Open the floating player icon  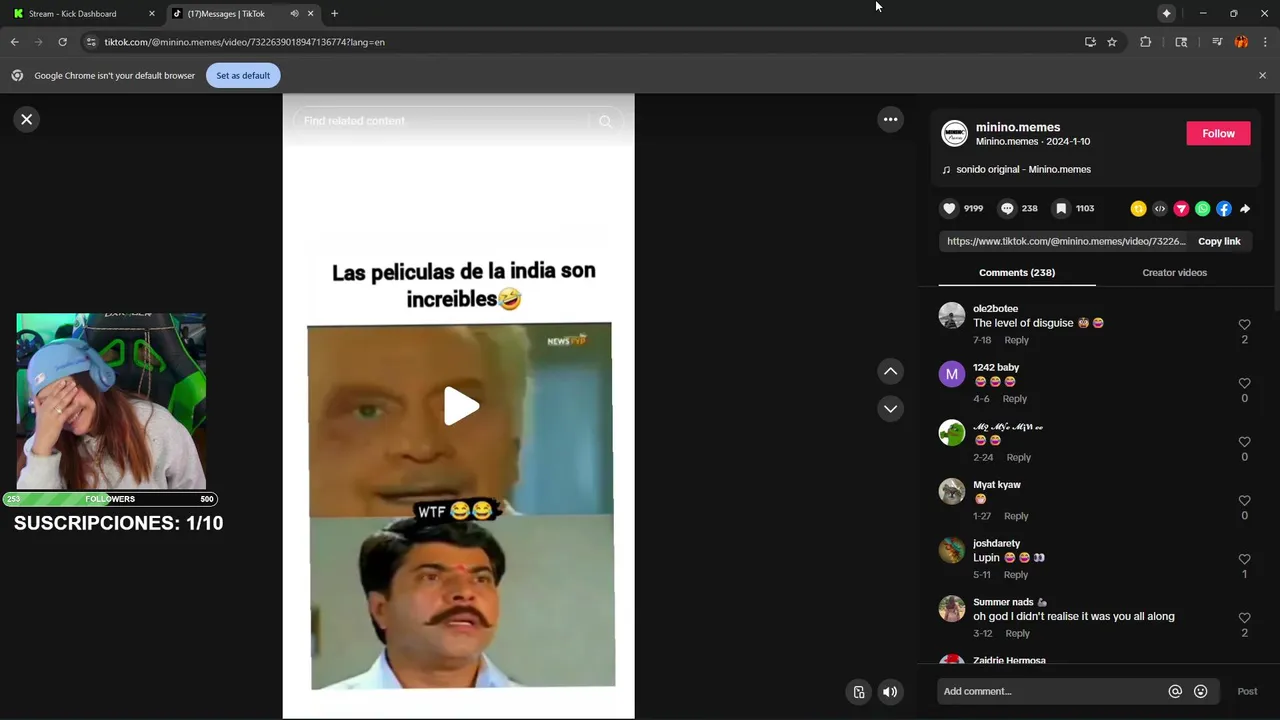pyautogui.click(x=859, y=691)
